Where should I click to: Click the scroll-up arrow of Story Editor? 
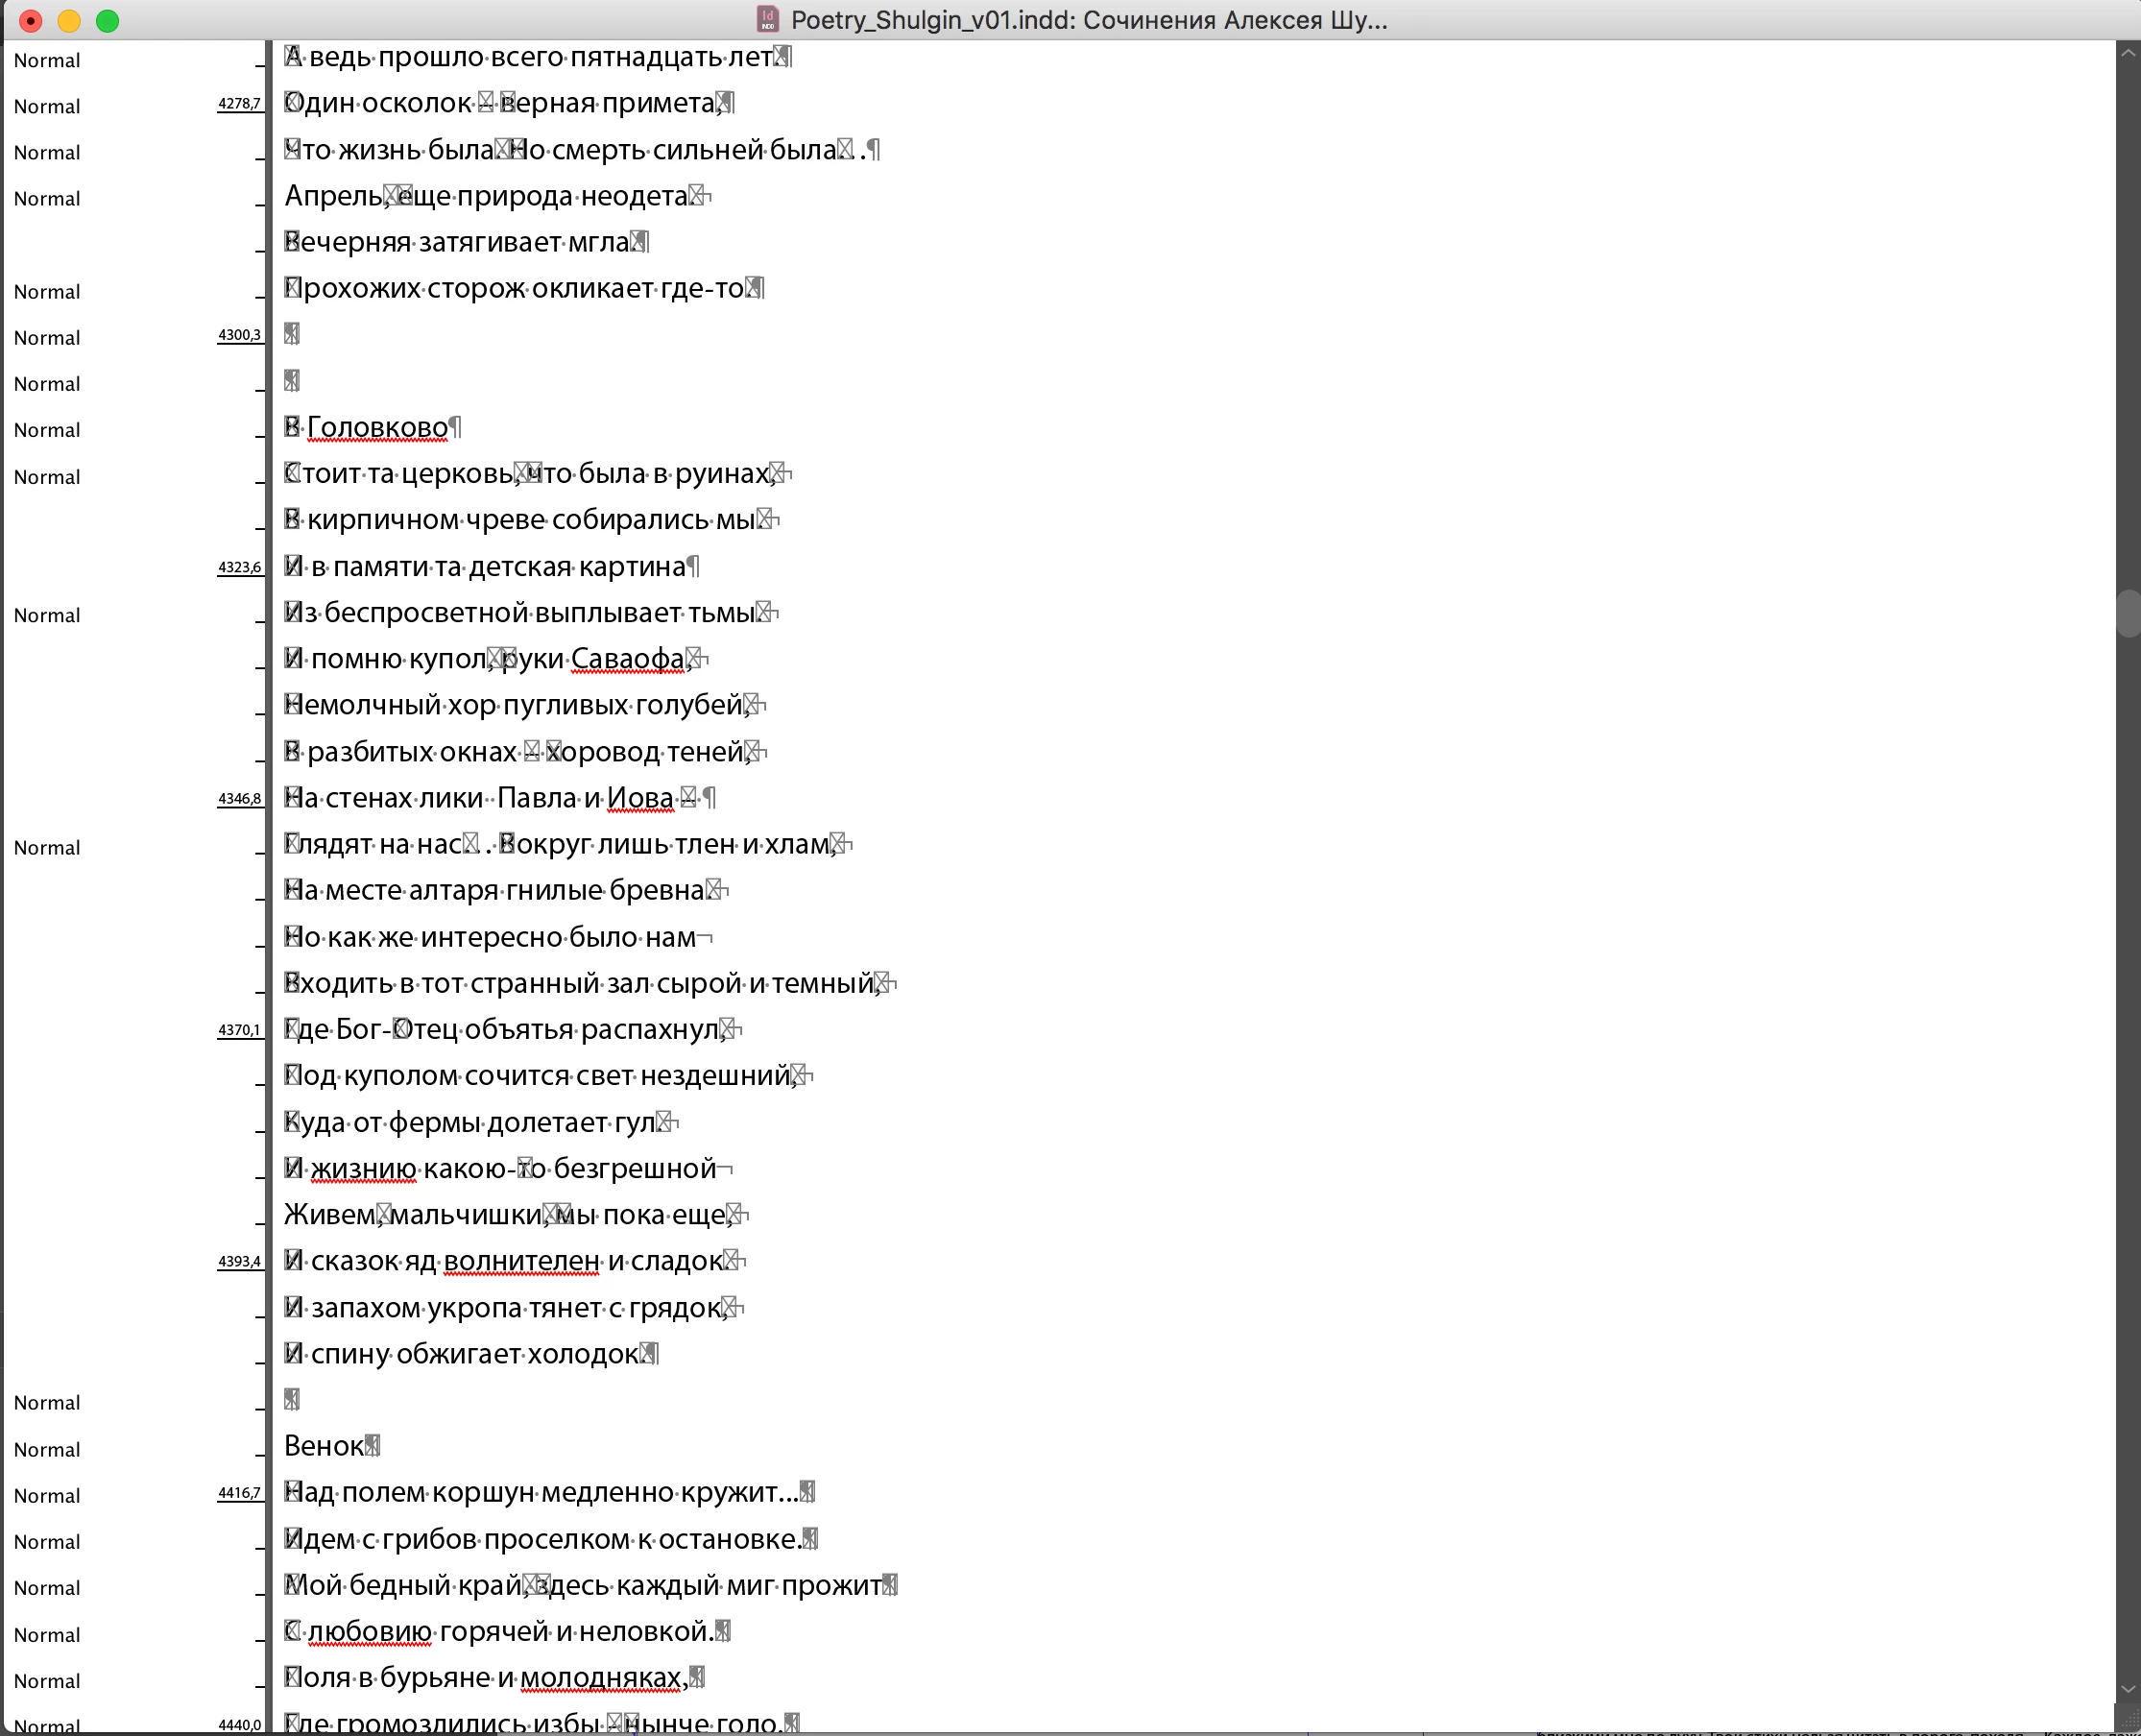[x=2128, y=53]
